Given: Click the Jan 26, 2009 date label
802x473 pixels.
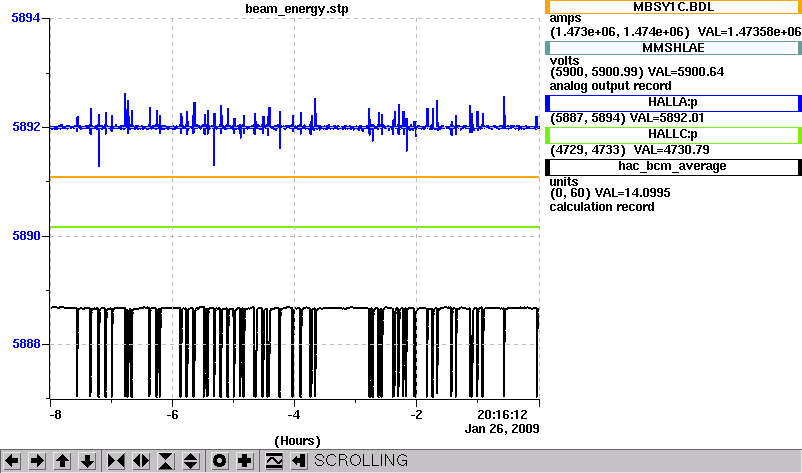Looking at the screenshot, I should [x=502, y=429].
